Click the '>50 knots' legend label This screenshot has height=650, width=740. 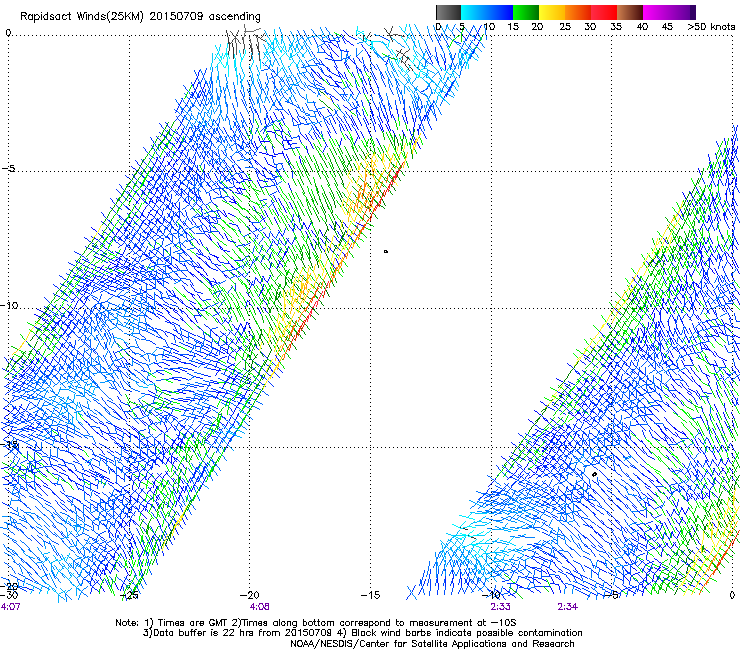tap(711, 27)
